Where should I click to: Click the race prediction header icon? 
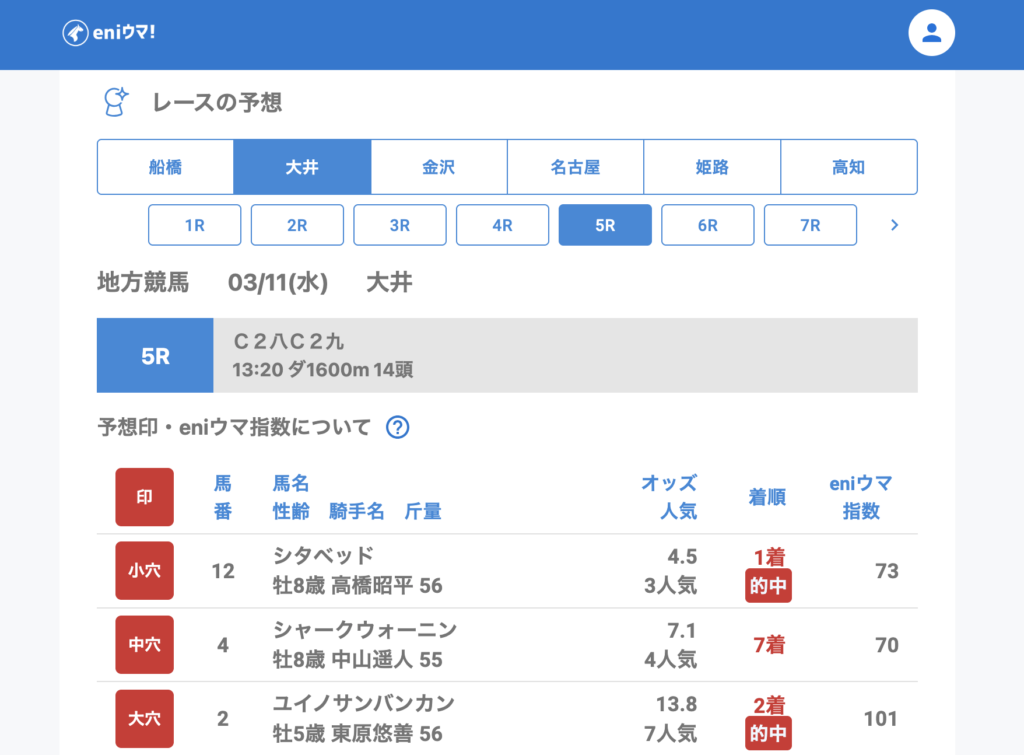(116, 102)
